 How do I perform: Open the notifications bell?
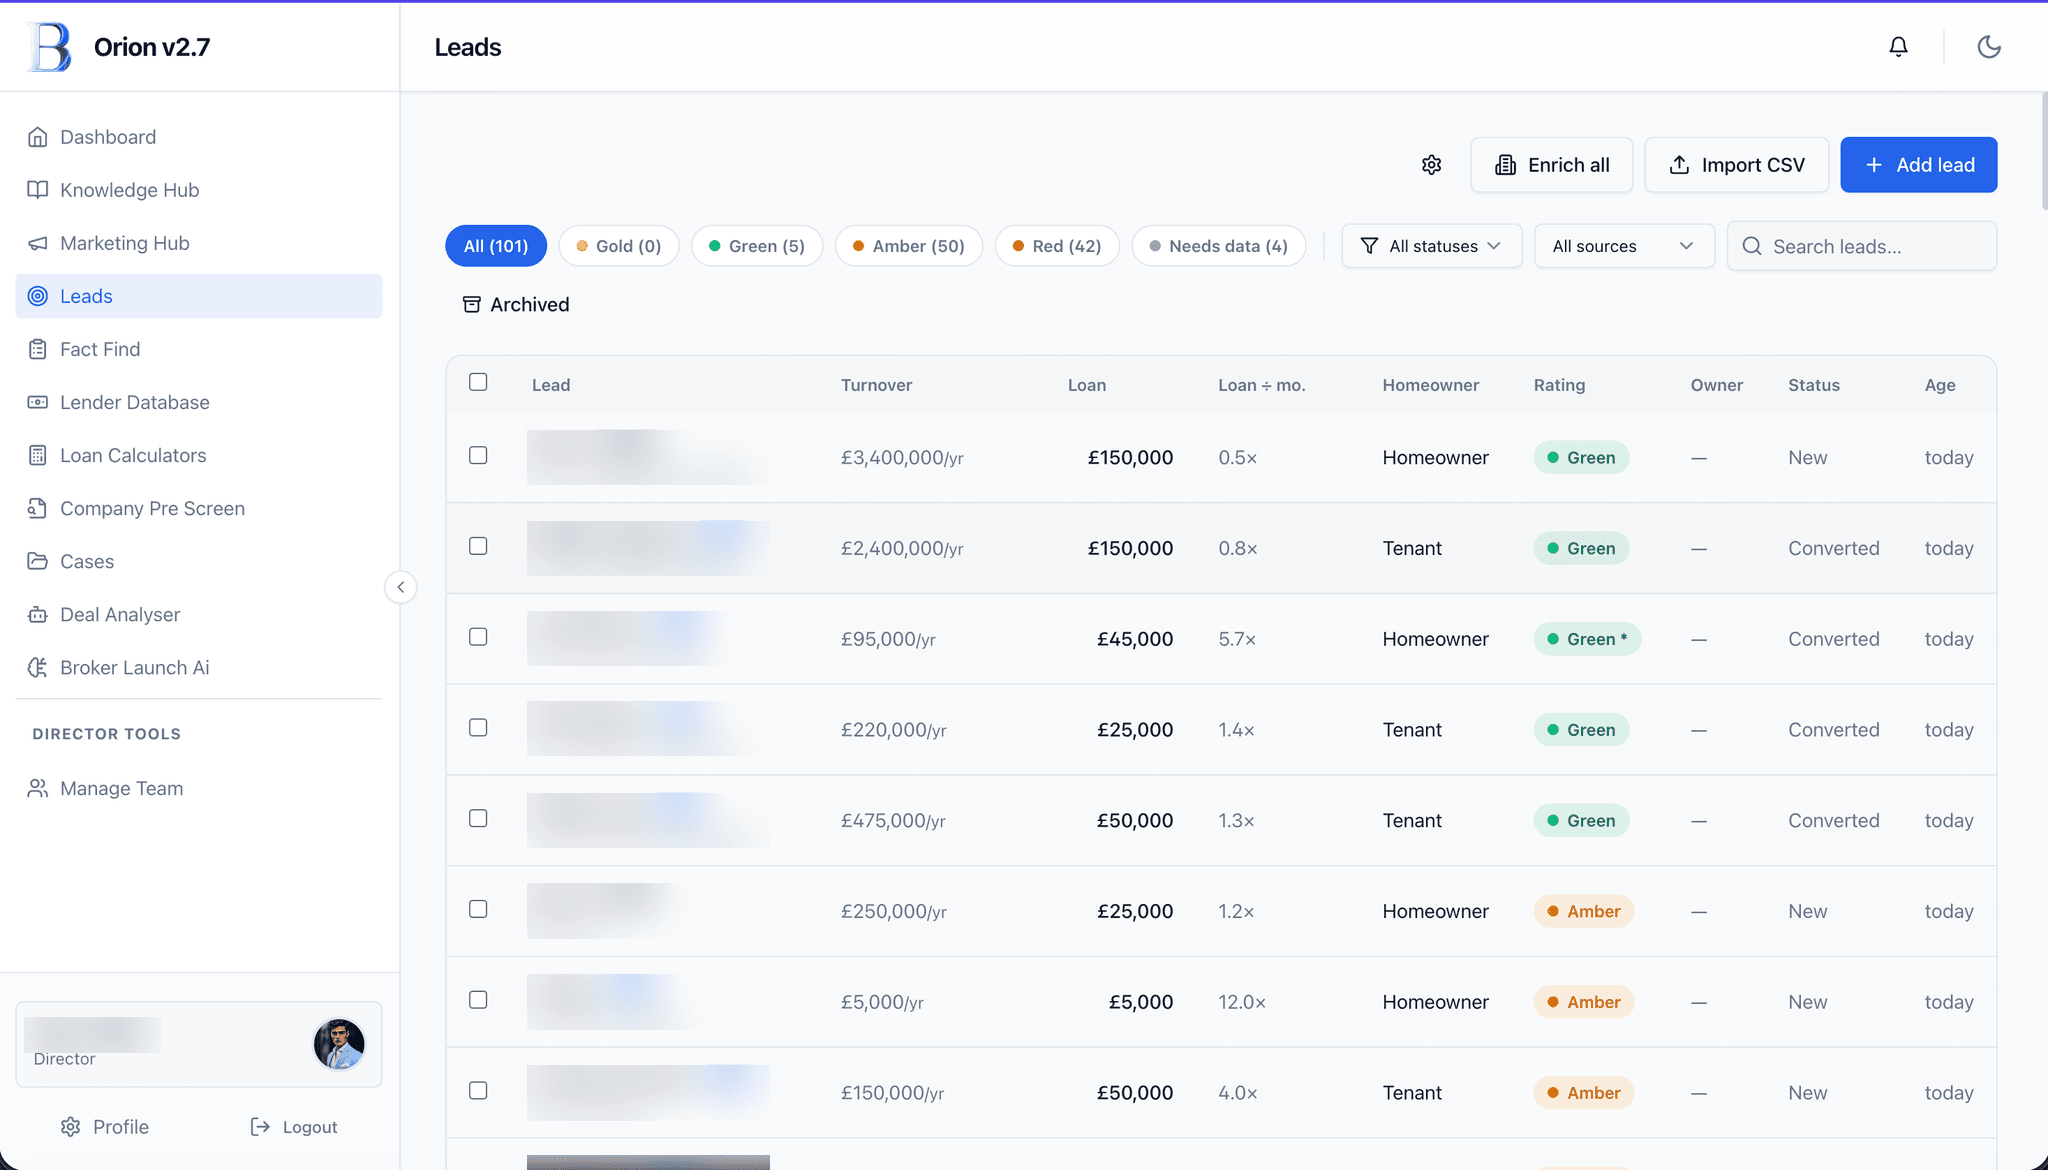click(x=1898, y=47)
